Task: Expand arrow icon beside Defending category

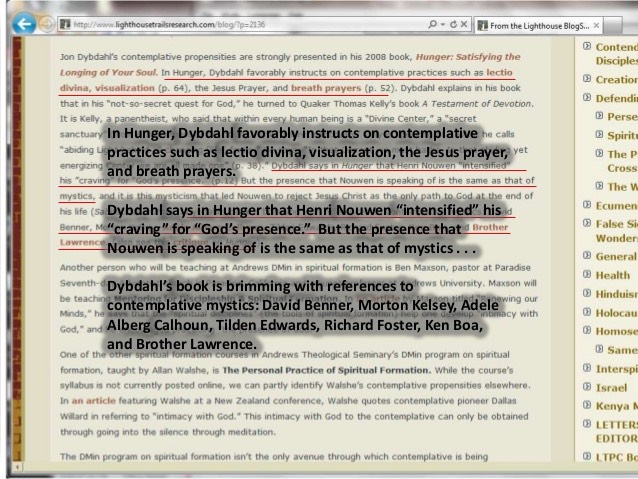Action: point(587,97)
